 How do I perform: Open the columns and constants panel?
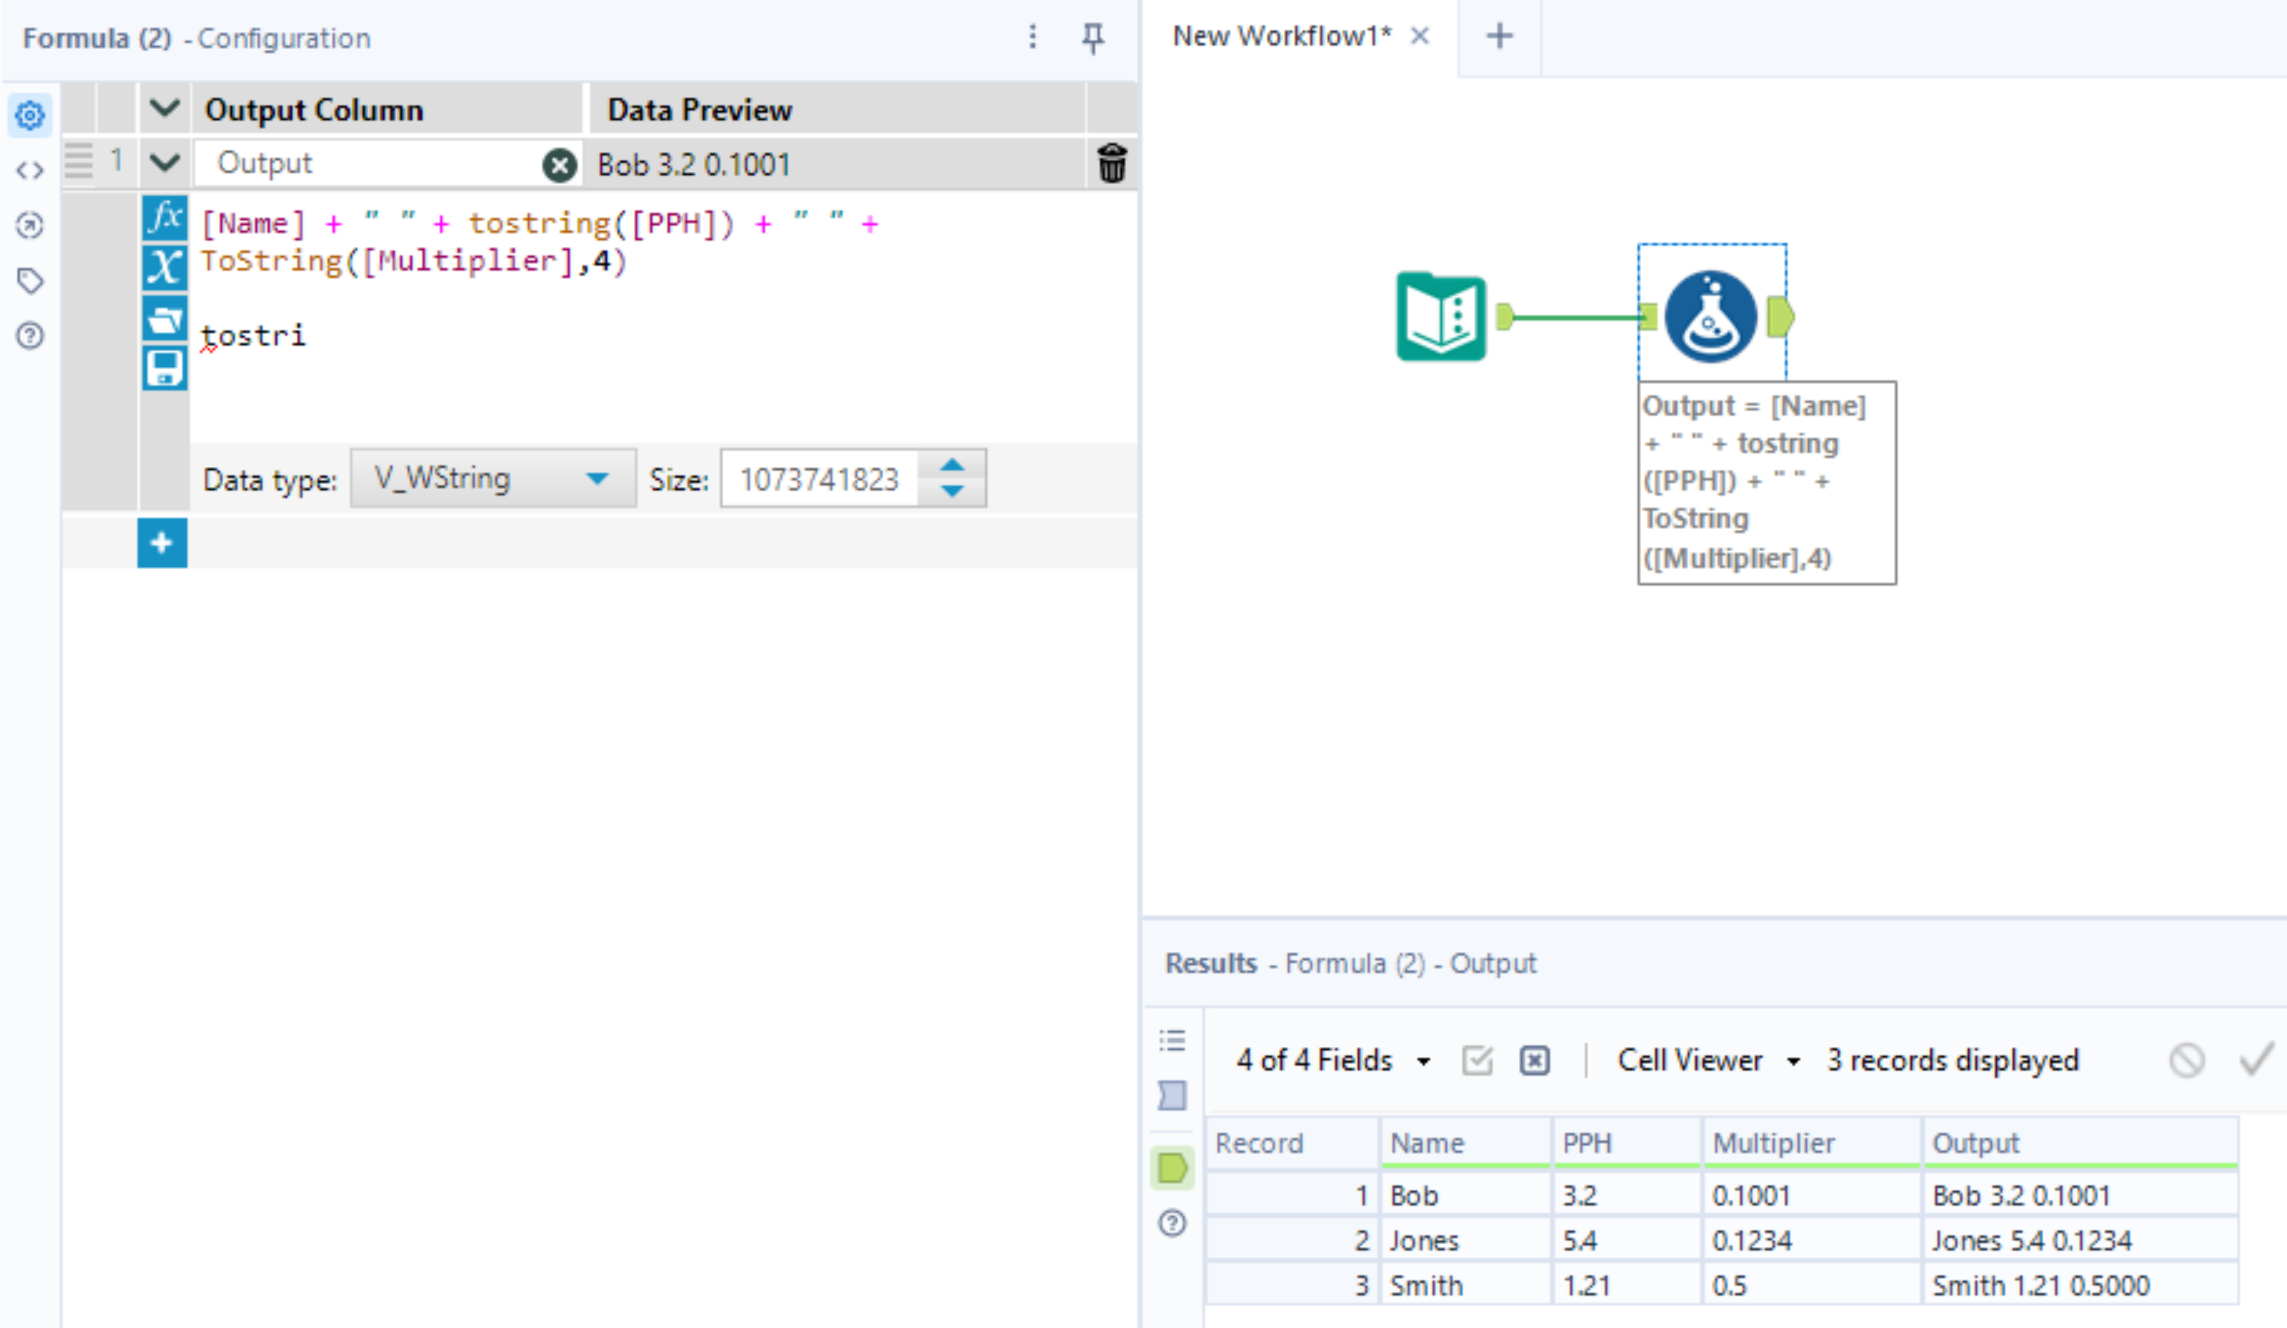[x=166, y=265]
